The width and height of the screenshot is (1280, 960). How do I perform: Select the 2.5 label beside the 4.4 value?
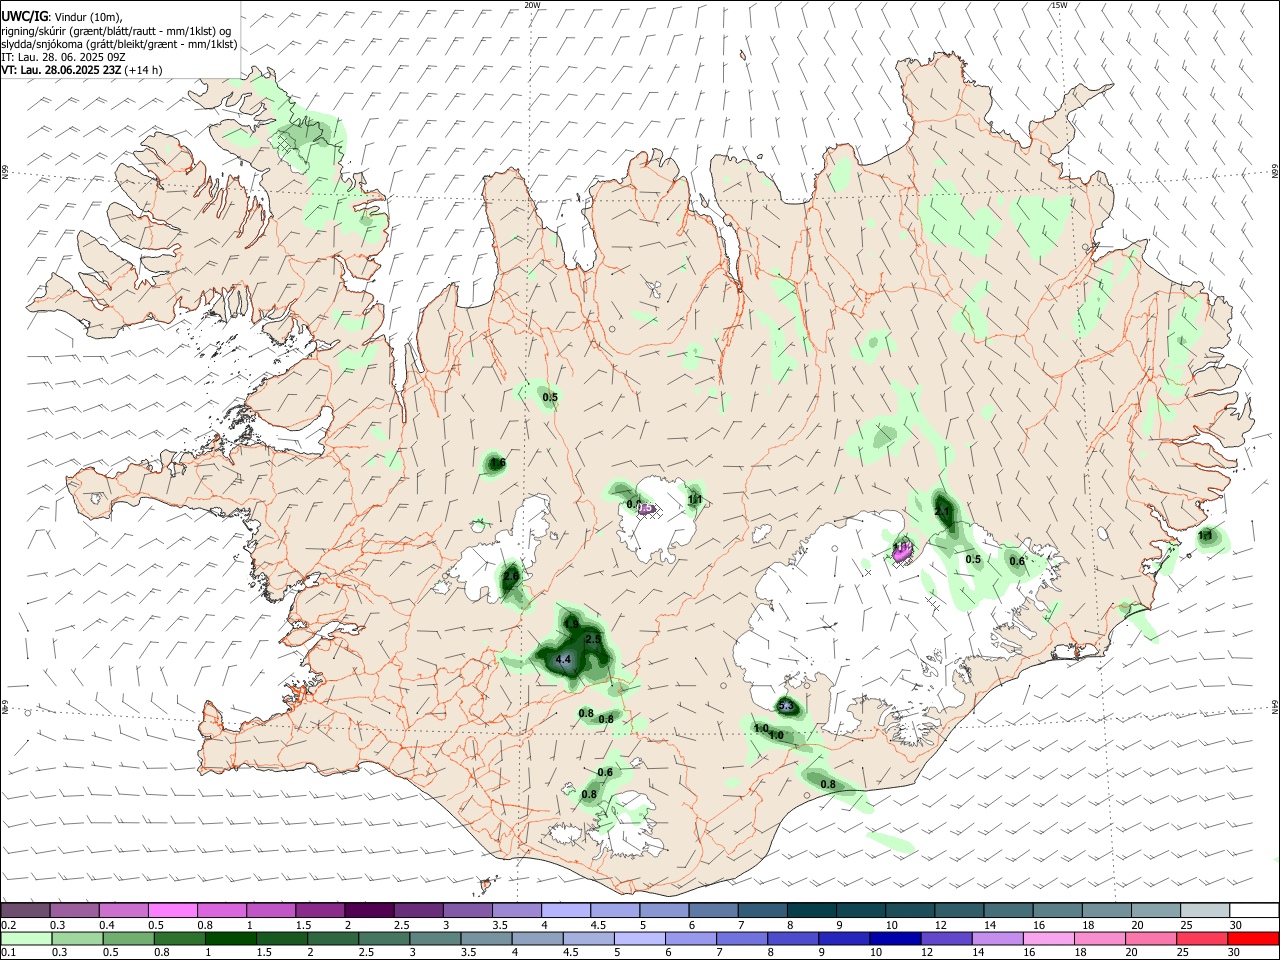coord(592,639)
